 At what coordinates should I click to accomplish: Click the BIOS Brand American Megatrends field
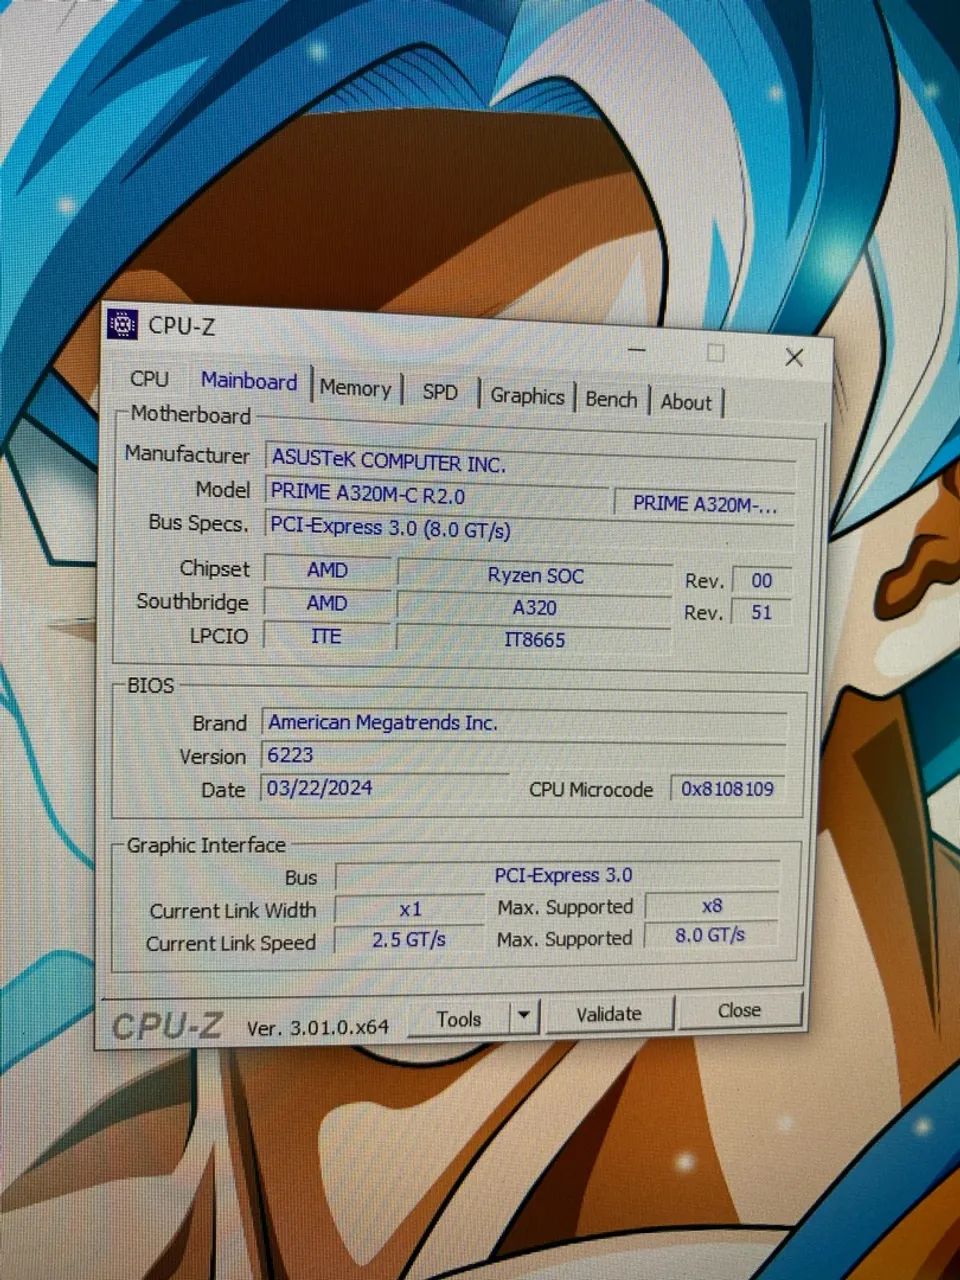pyautogui.click(x=525, y=724)
